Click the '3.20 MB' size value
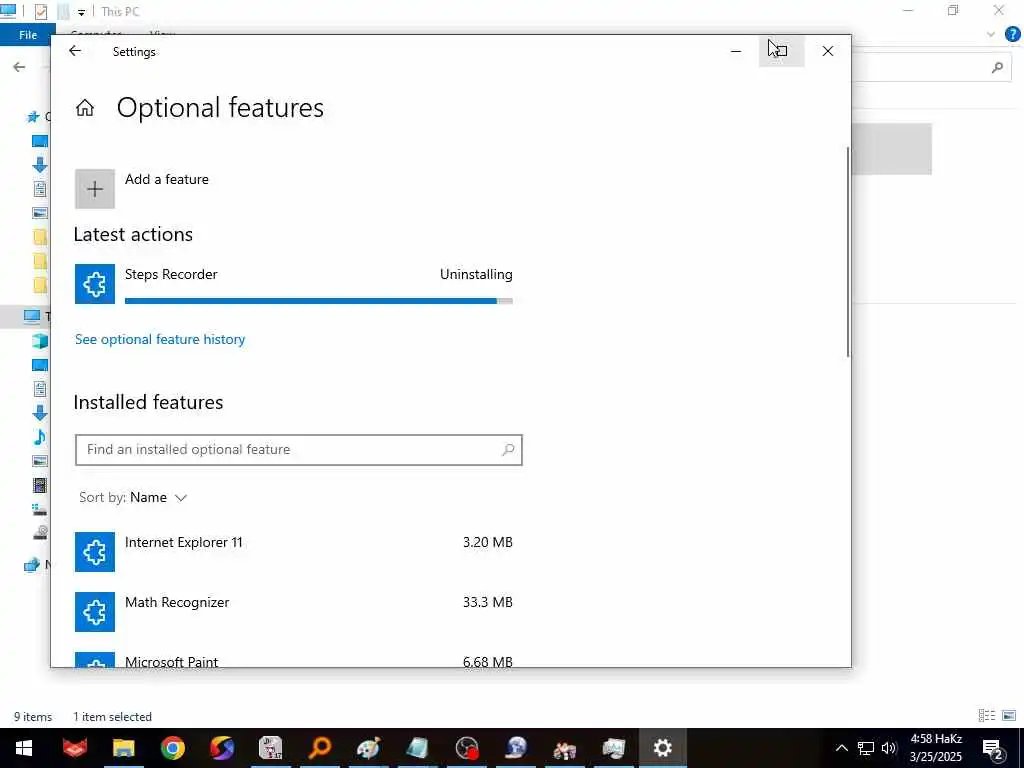Viewport: 1024px width, 768px height. (488, 542)
